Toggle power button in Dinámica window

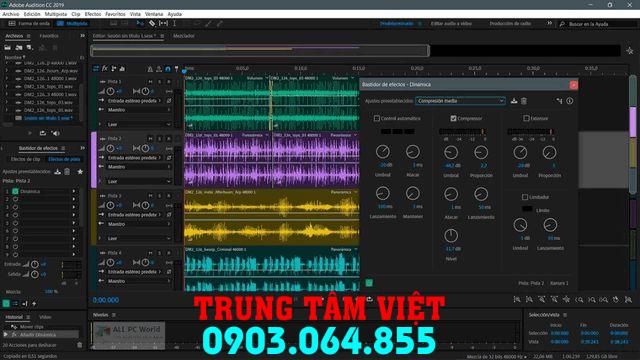369,282
